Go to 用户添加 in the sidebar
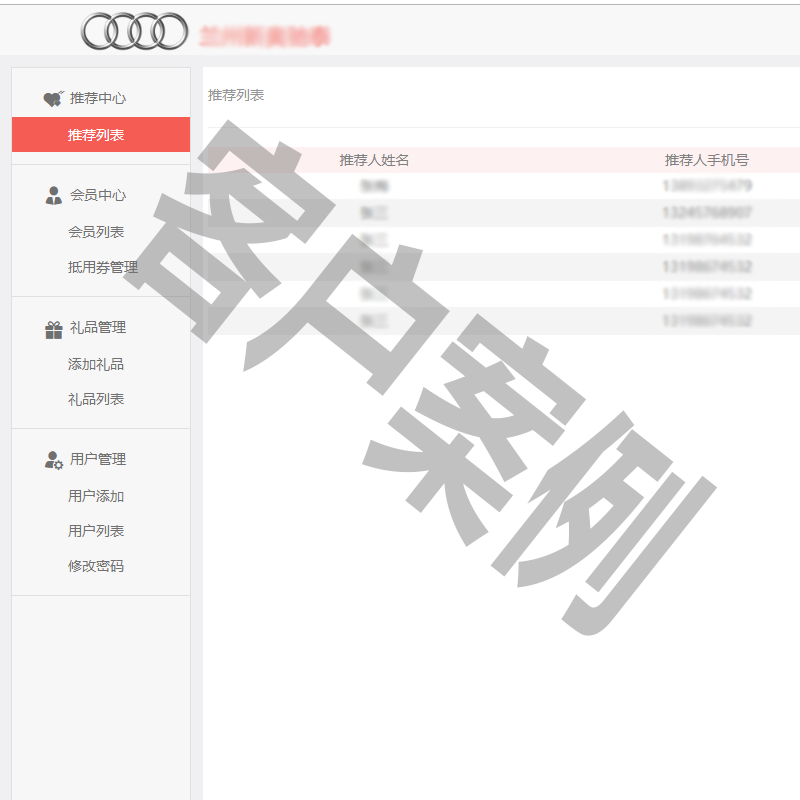This screenshot has width=800, height=800. 96,496
